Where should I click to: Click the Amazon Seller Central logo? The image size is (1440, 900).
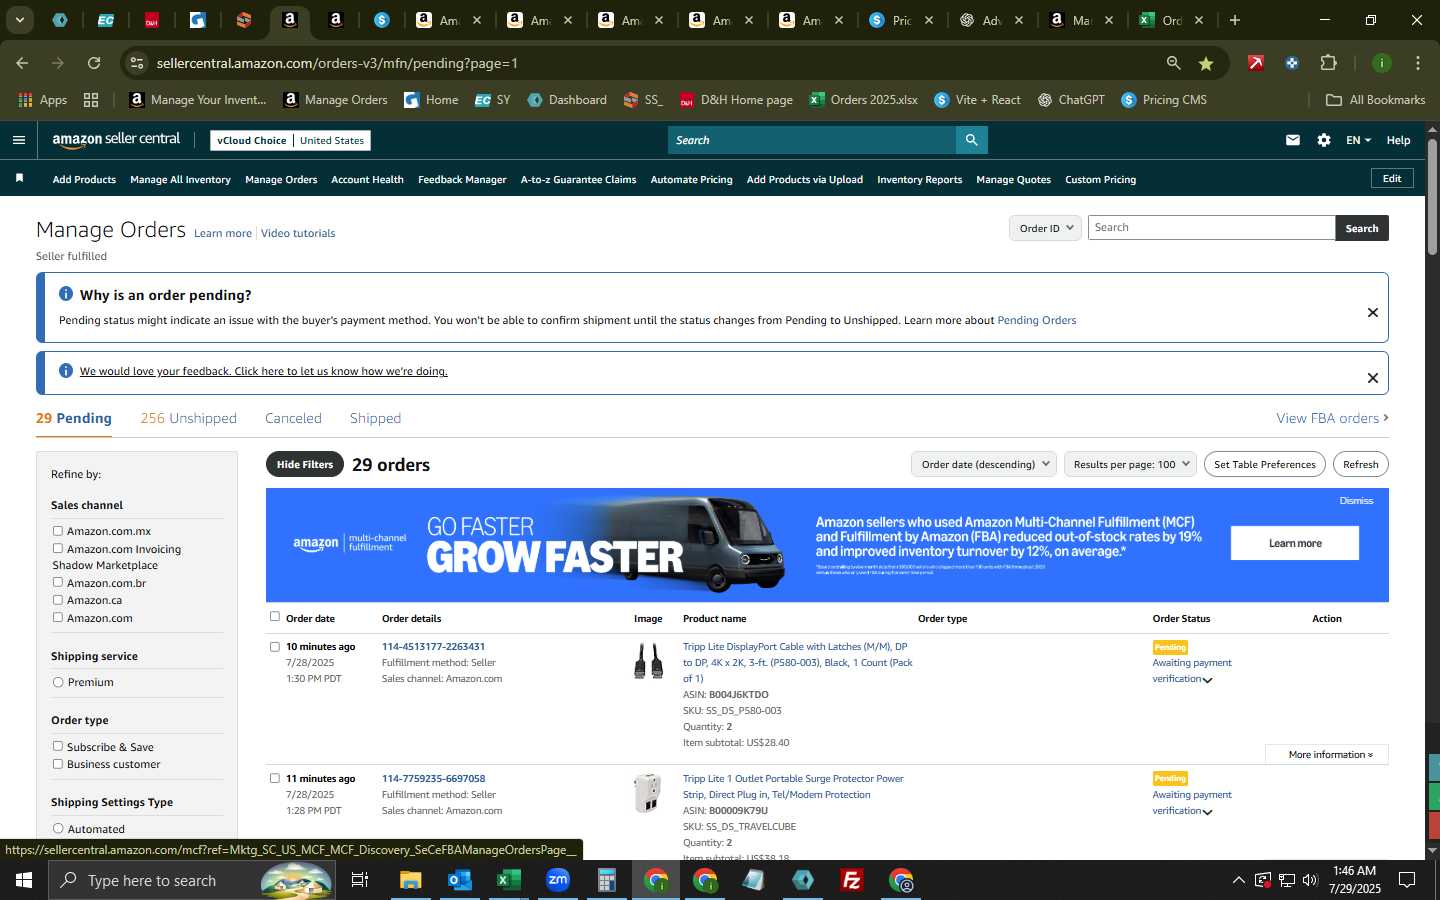[116, 140]
